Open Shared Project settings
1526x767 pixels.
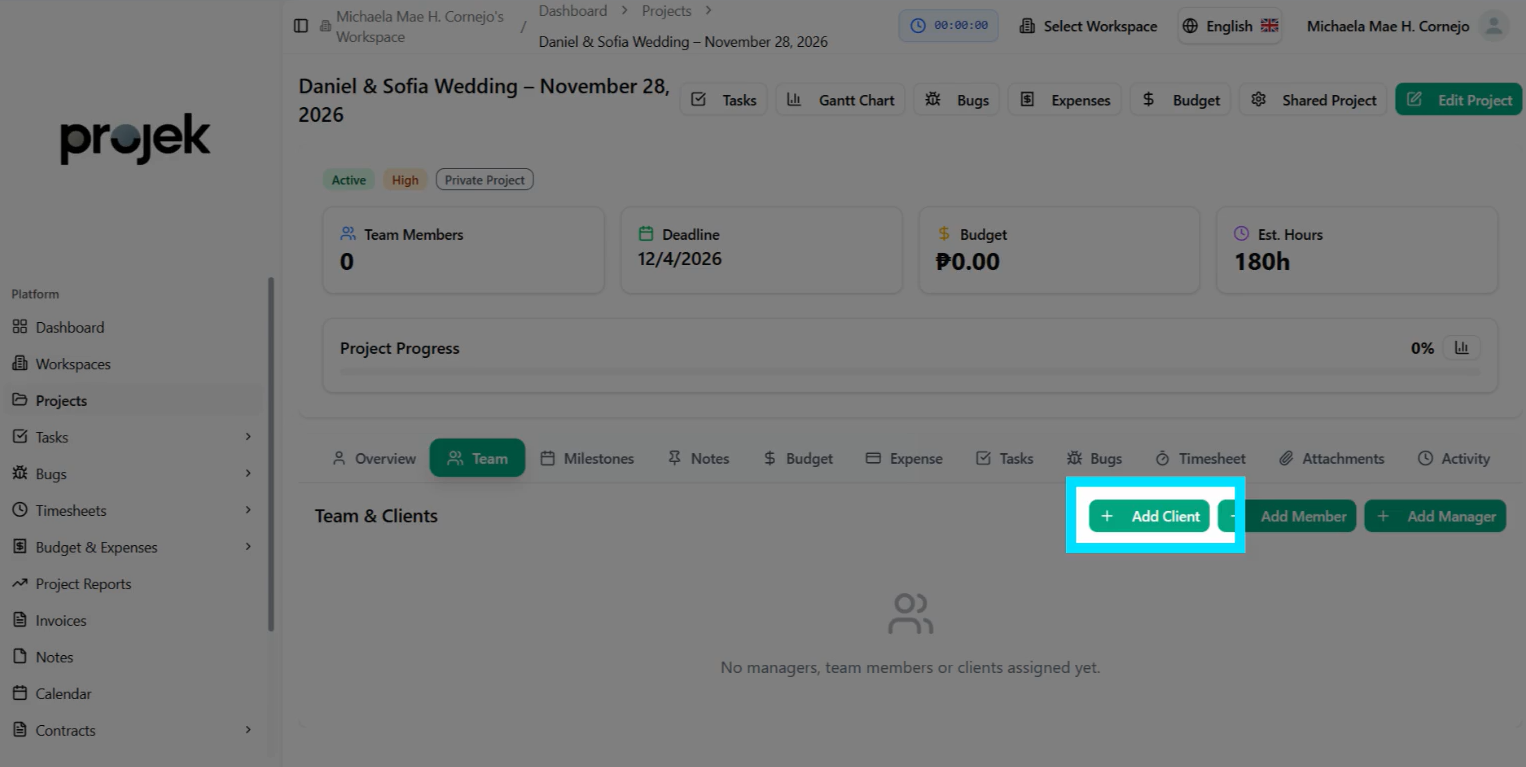pos(1313,100)
